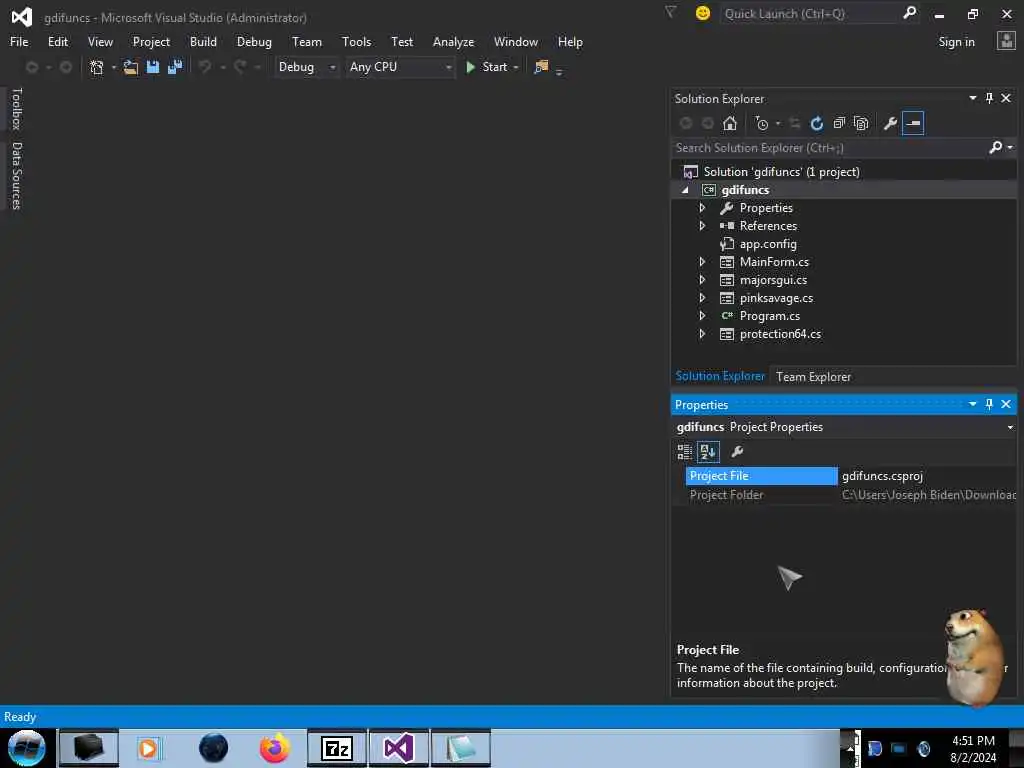
Task: Click the Collapse All icon in Solution Explorer
Action: coord(839,123)
